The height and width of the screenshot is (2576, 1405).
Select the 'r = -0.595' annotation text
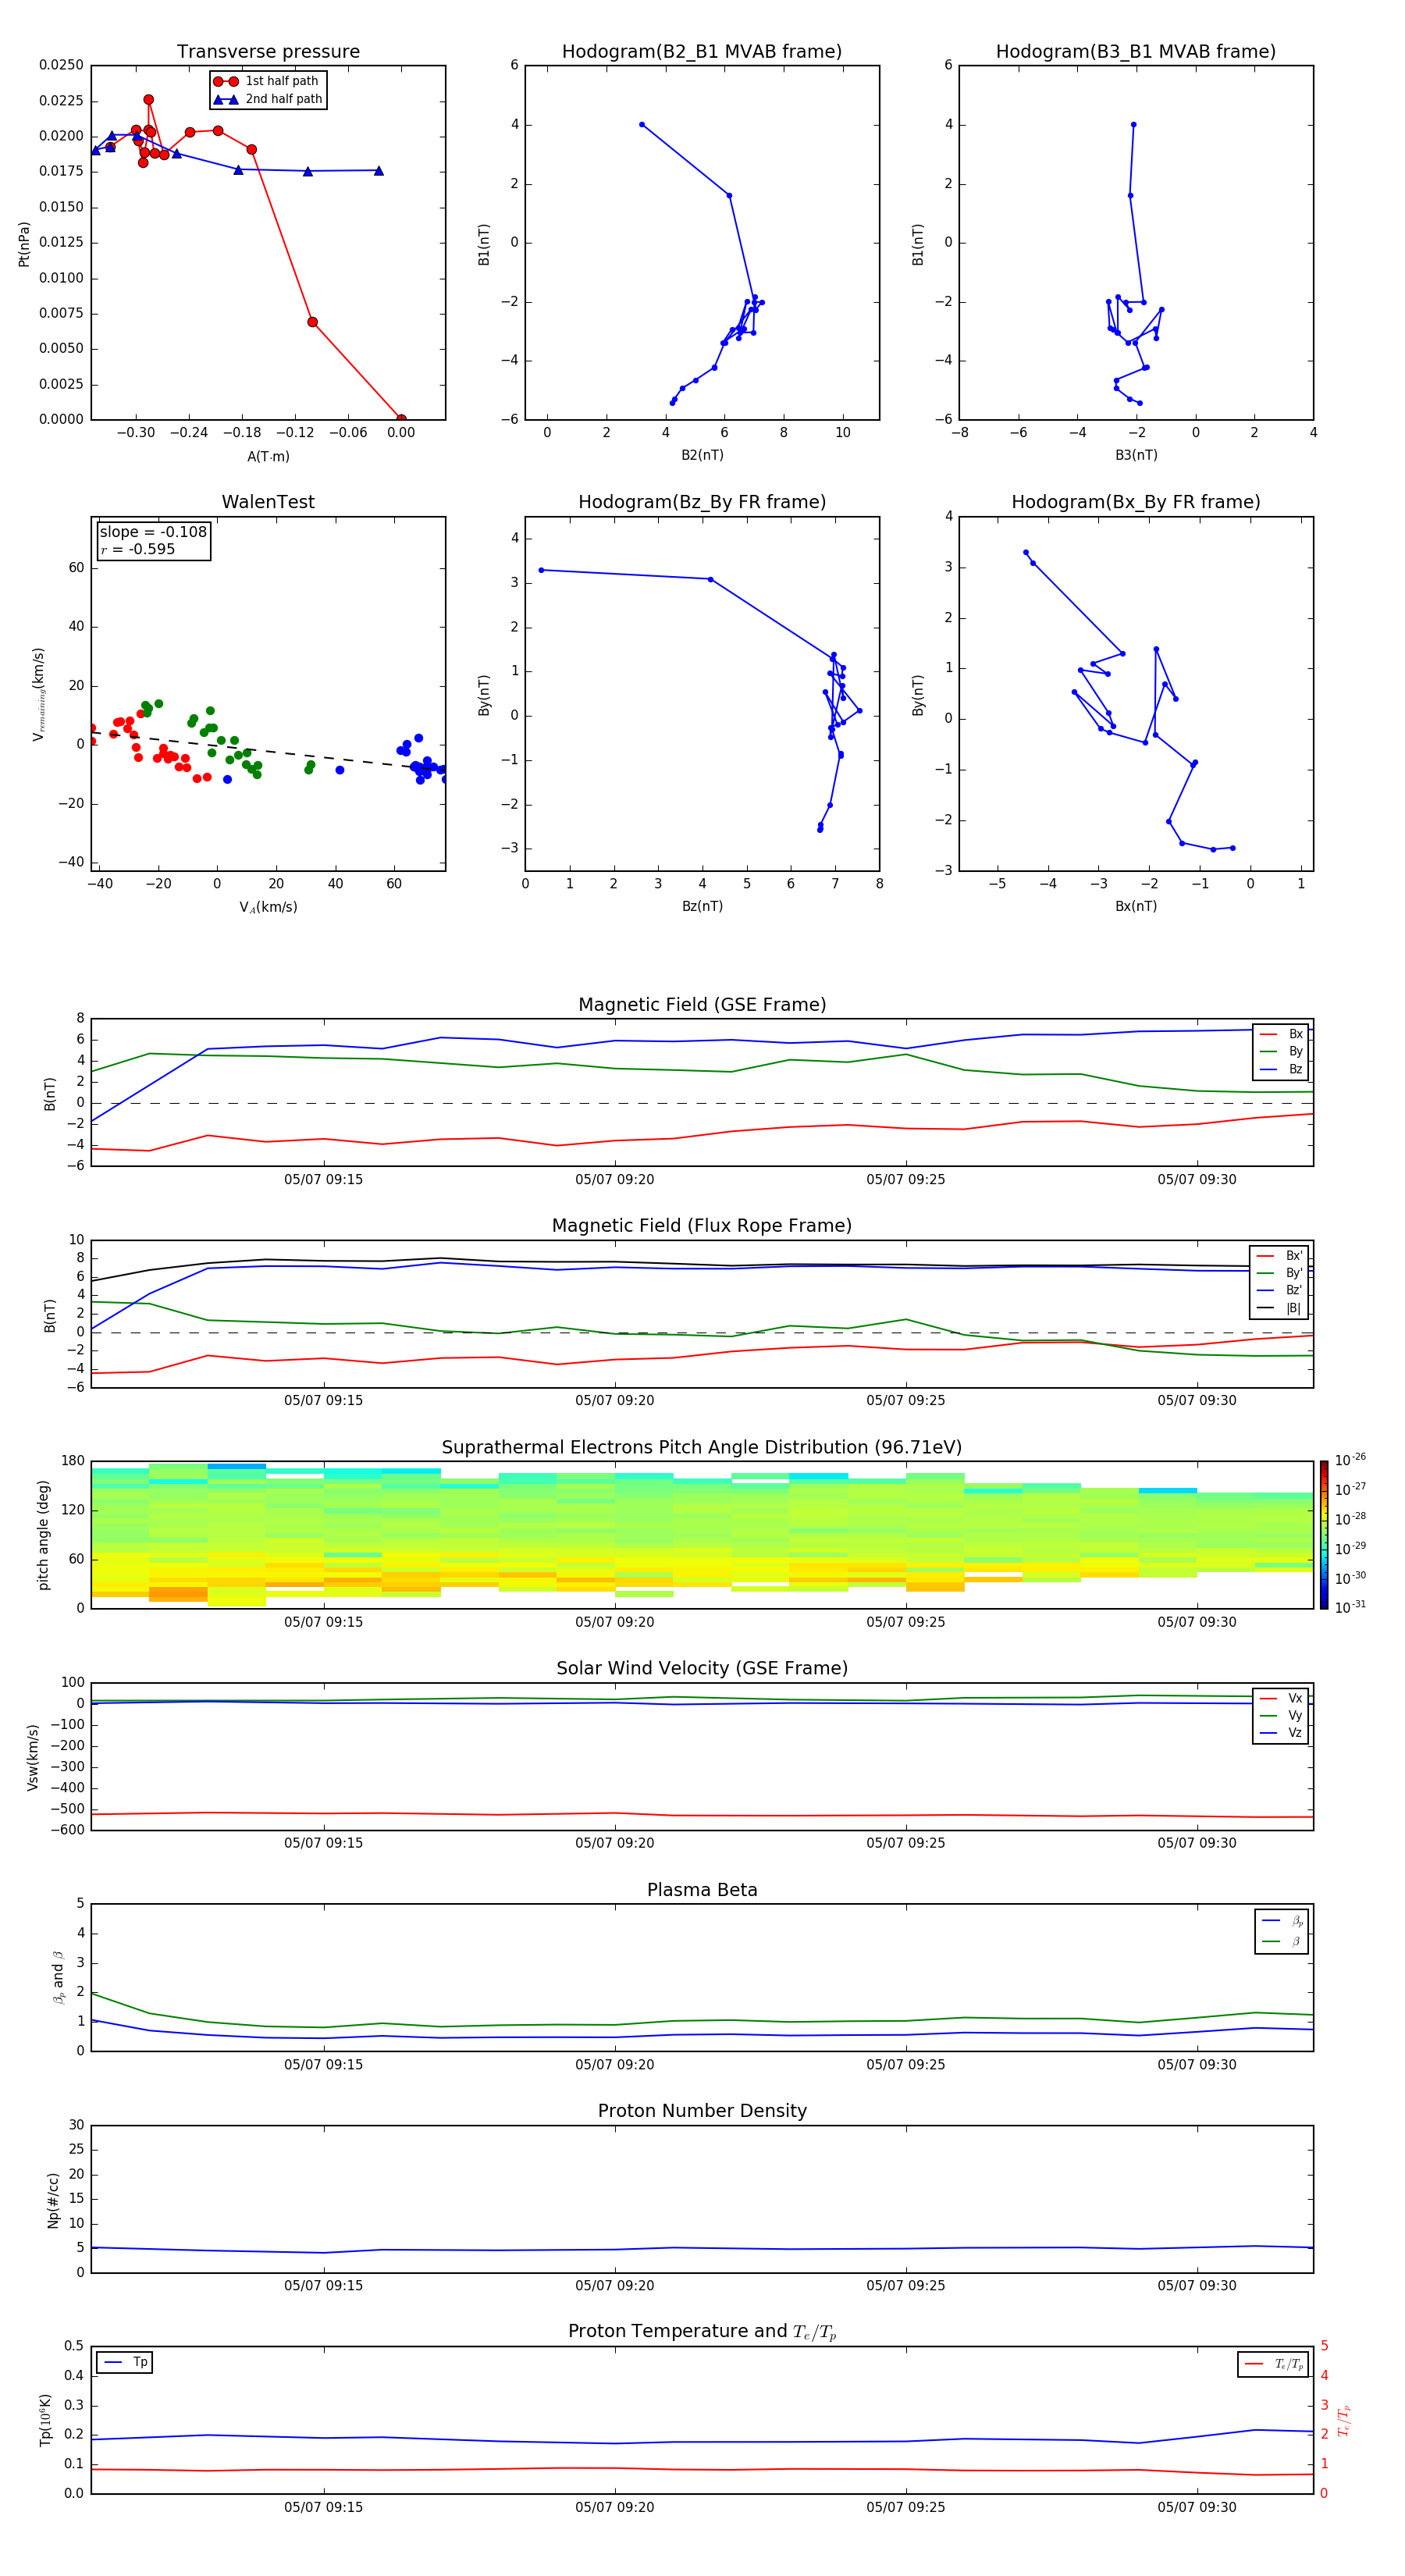coord(138,549)
